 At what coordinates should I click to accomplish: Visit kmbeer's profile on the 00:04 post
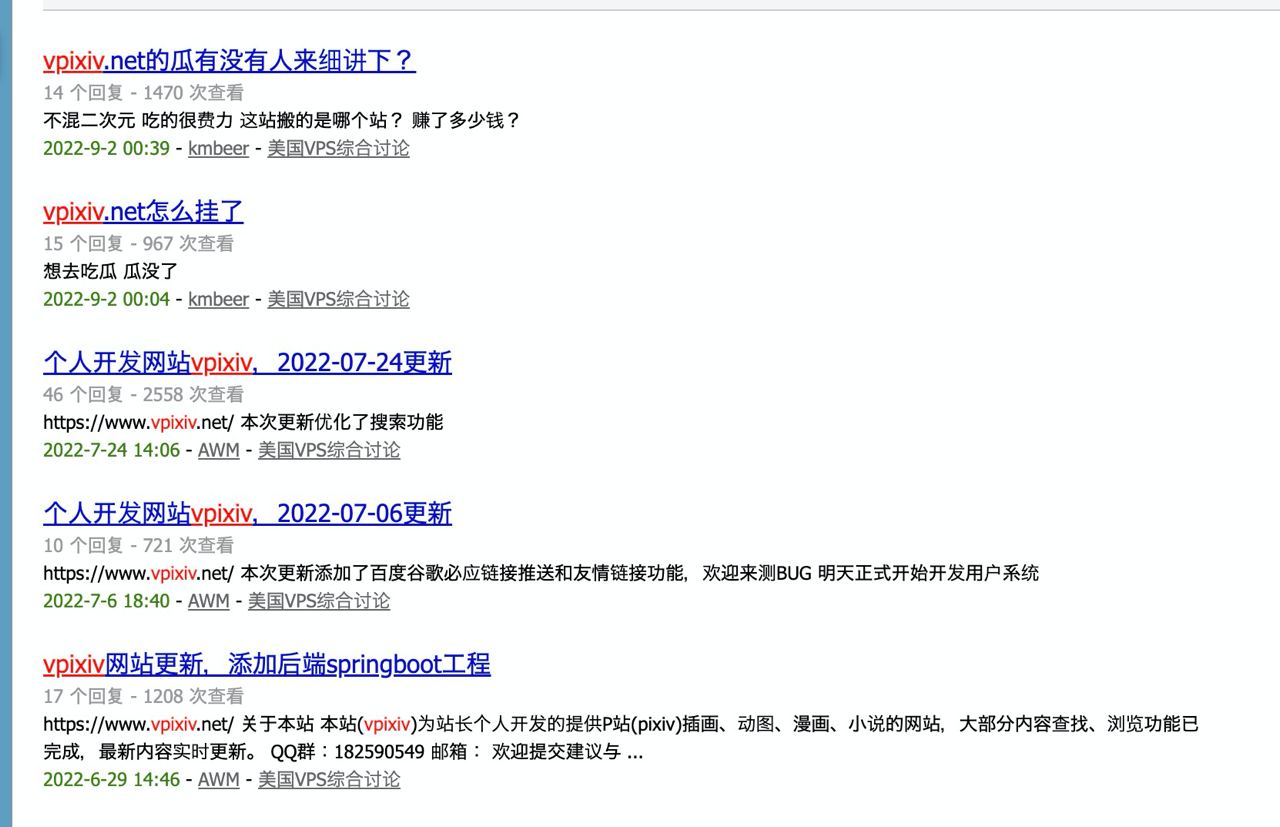pyautogui.click(x=218, y=300)
